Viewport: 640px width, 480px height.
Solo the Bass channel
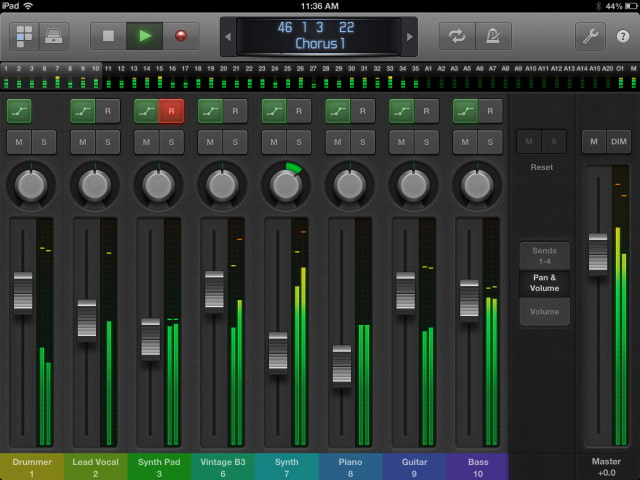point(491,142)
